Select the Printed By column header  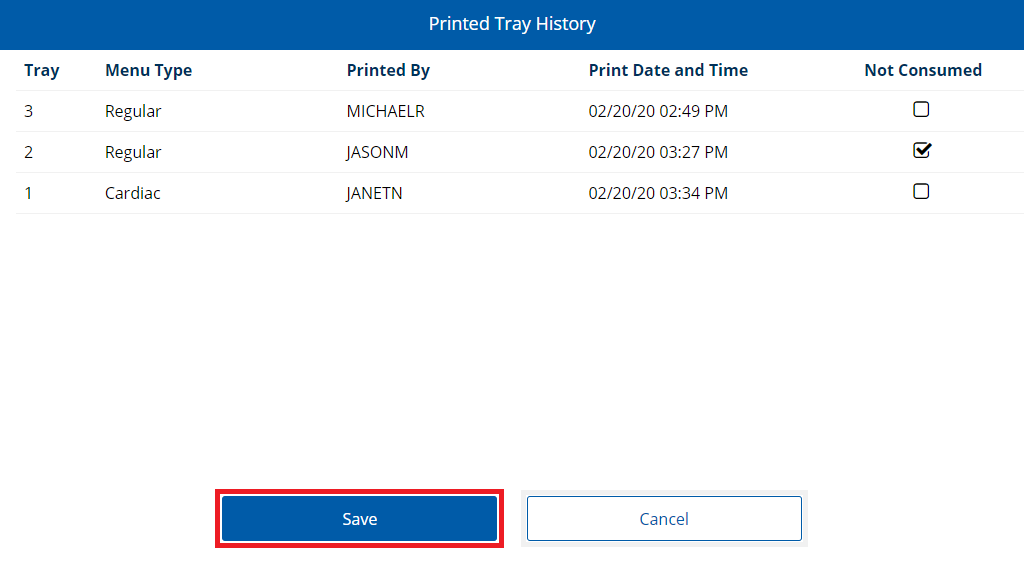click(x=388, y=70)
